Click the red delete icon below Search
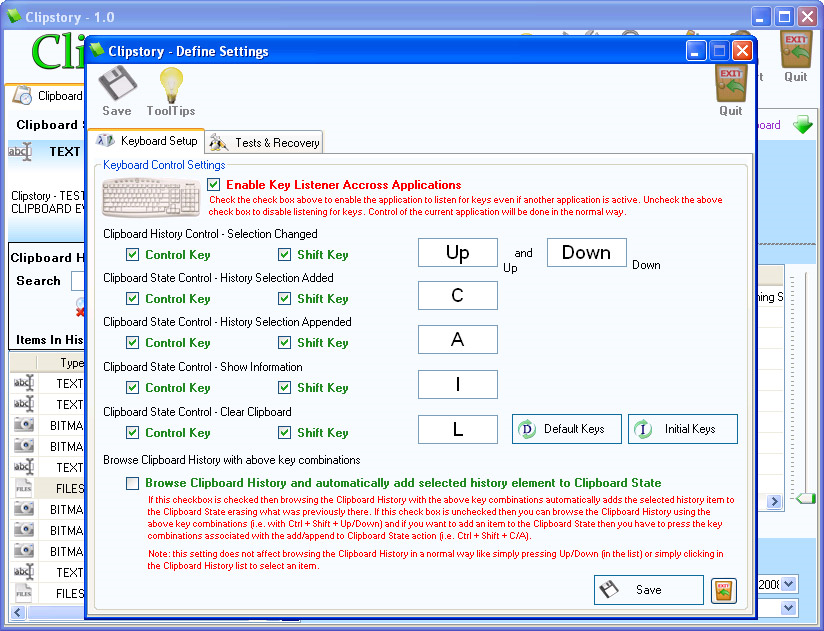The width and height of the screenshot is (824, 631). click(x=80, y=312)
